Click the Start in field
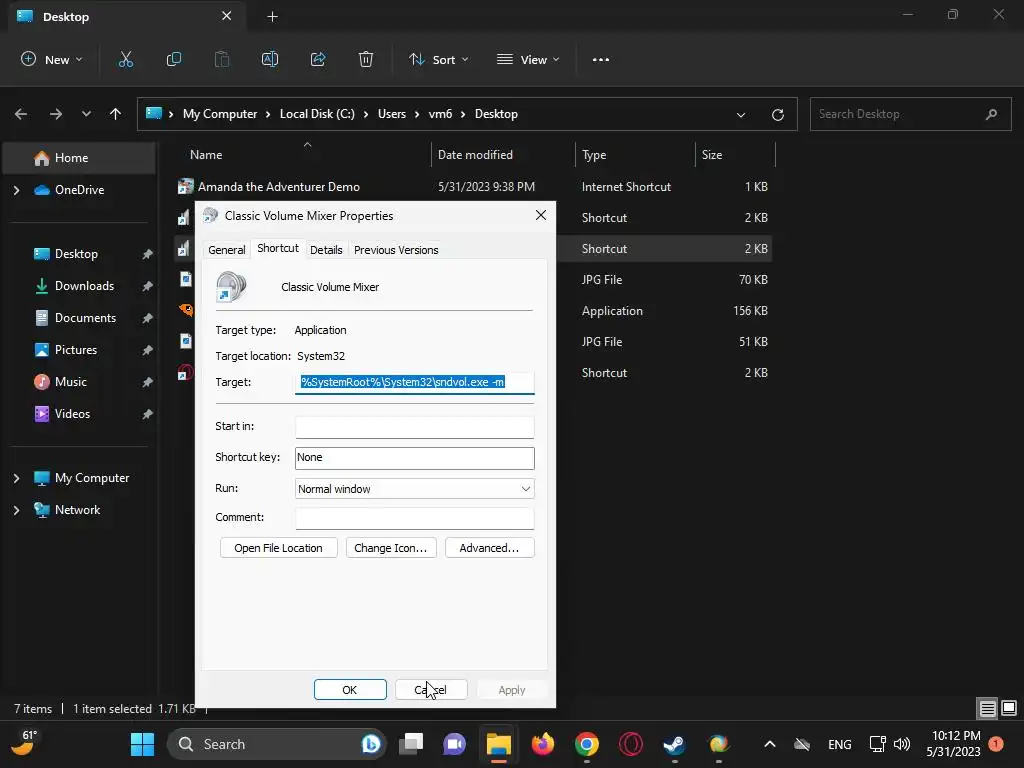 click(415, 426)
